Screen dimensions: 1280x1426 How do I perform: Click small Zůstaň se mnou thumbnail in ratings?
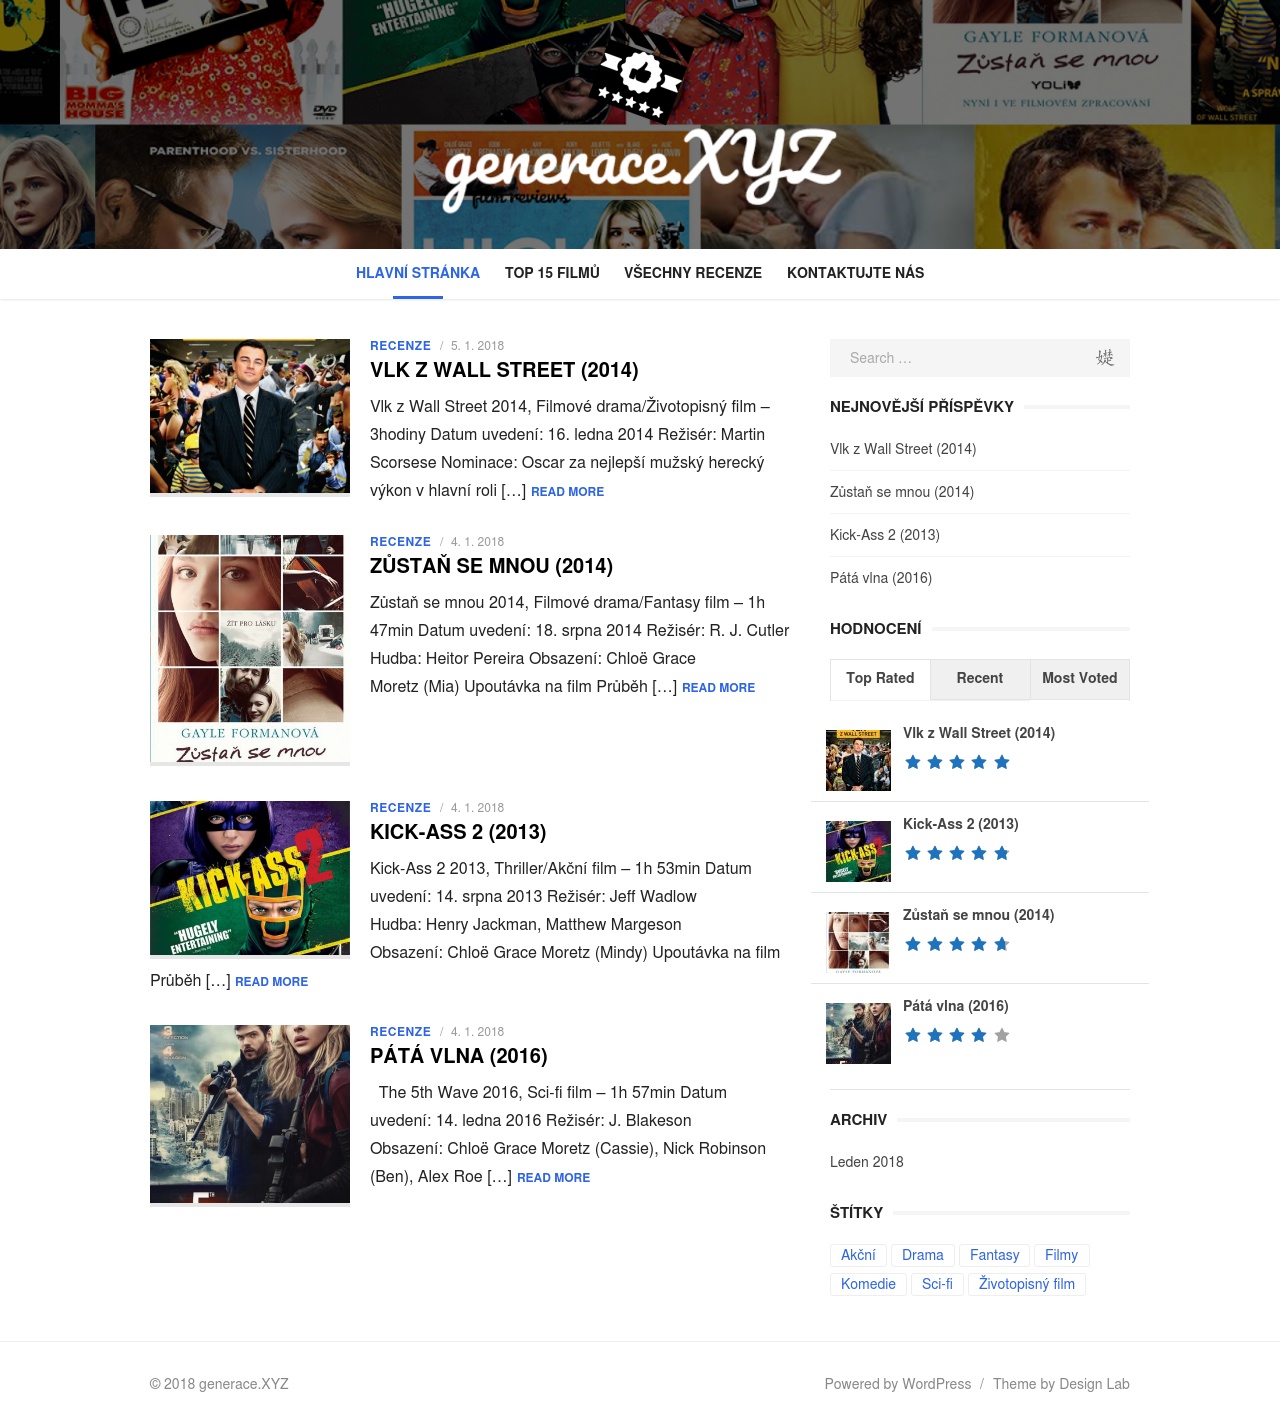pyautogui.click(x=858, y=942)
